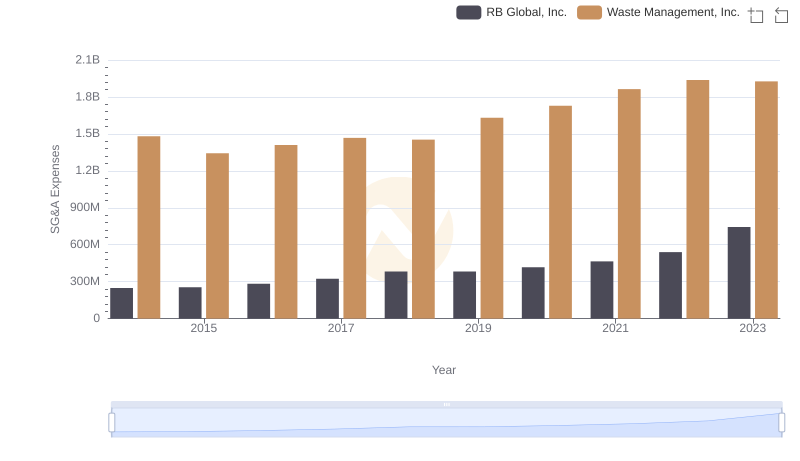This screenshot has height=461, width=800.
Task: Click the 900M y-axis label
Action: (85, 208)
